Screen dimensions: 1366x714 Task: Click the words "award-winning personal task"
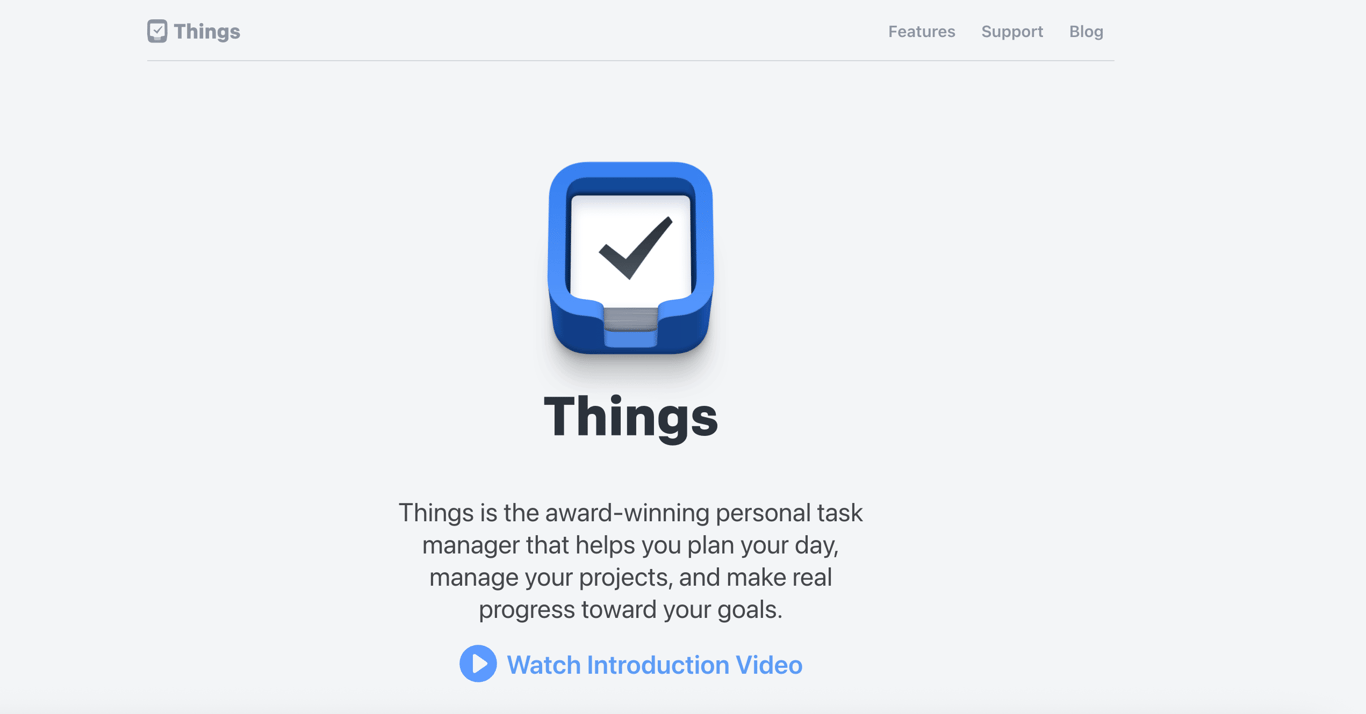[x=703, y=513]
